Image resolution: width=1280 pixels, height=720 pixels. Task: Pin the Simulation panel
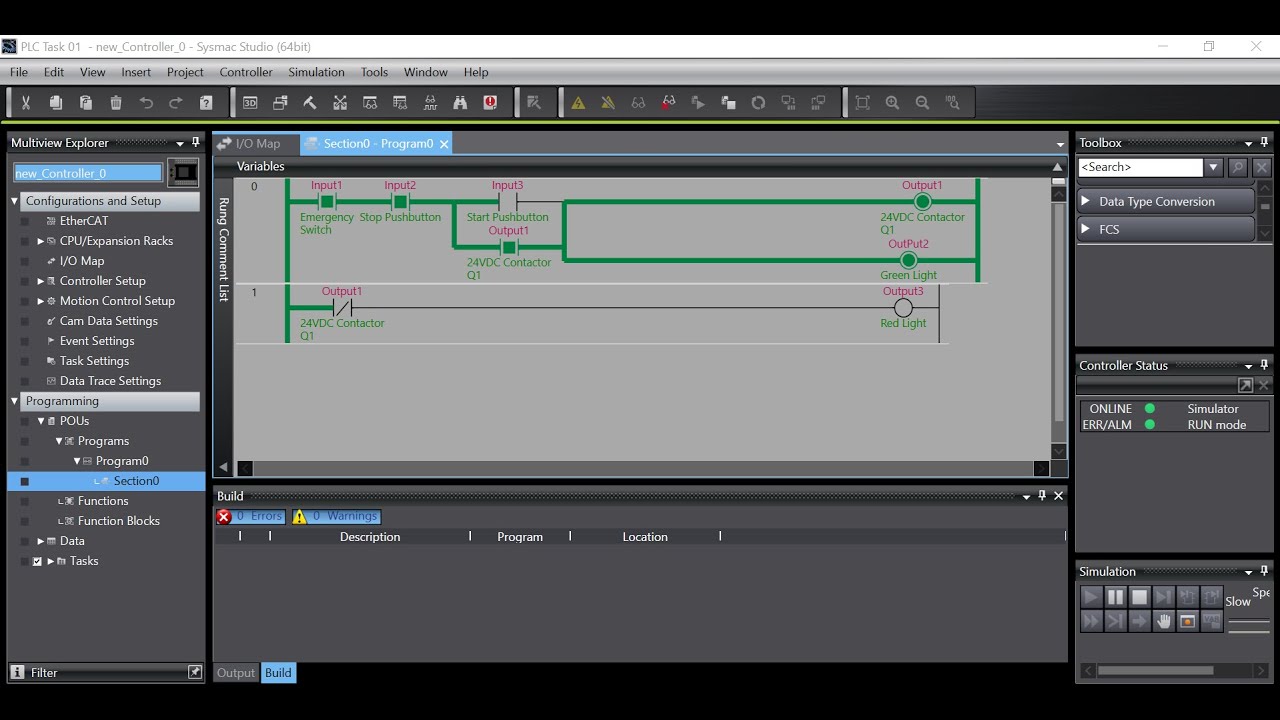(x=1264, y=571)
